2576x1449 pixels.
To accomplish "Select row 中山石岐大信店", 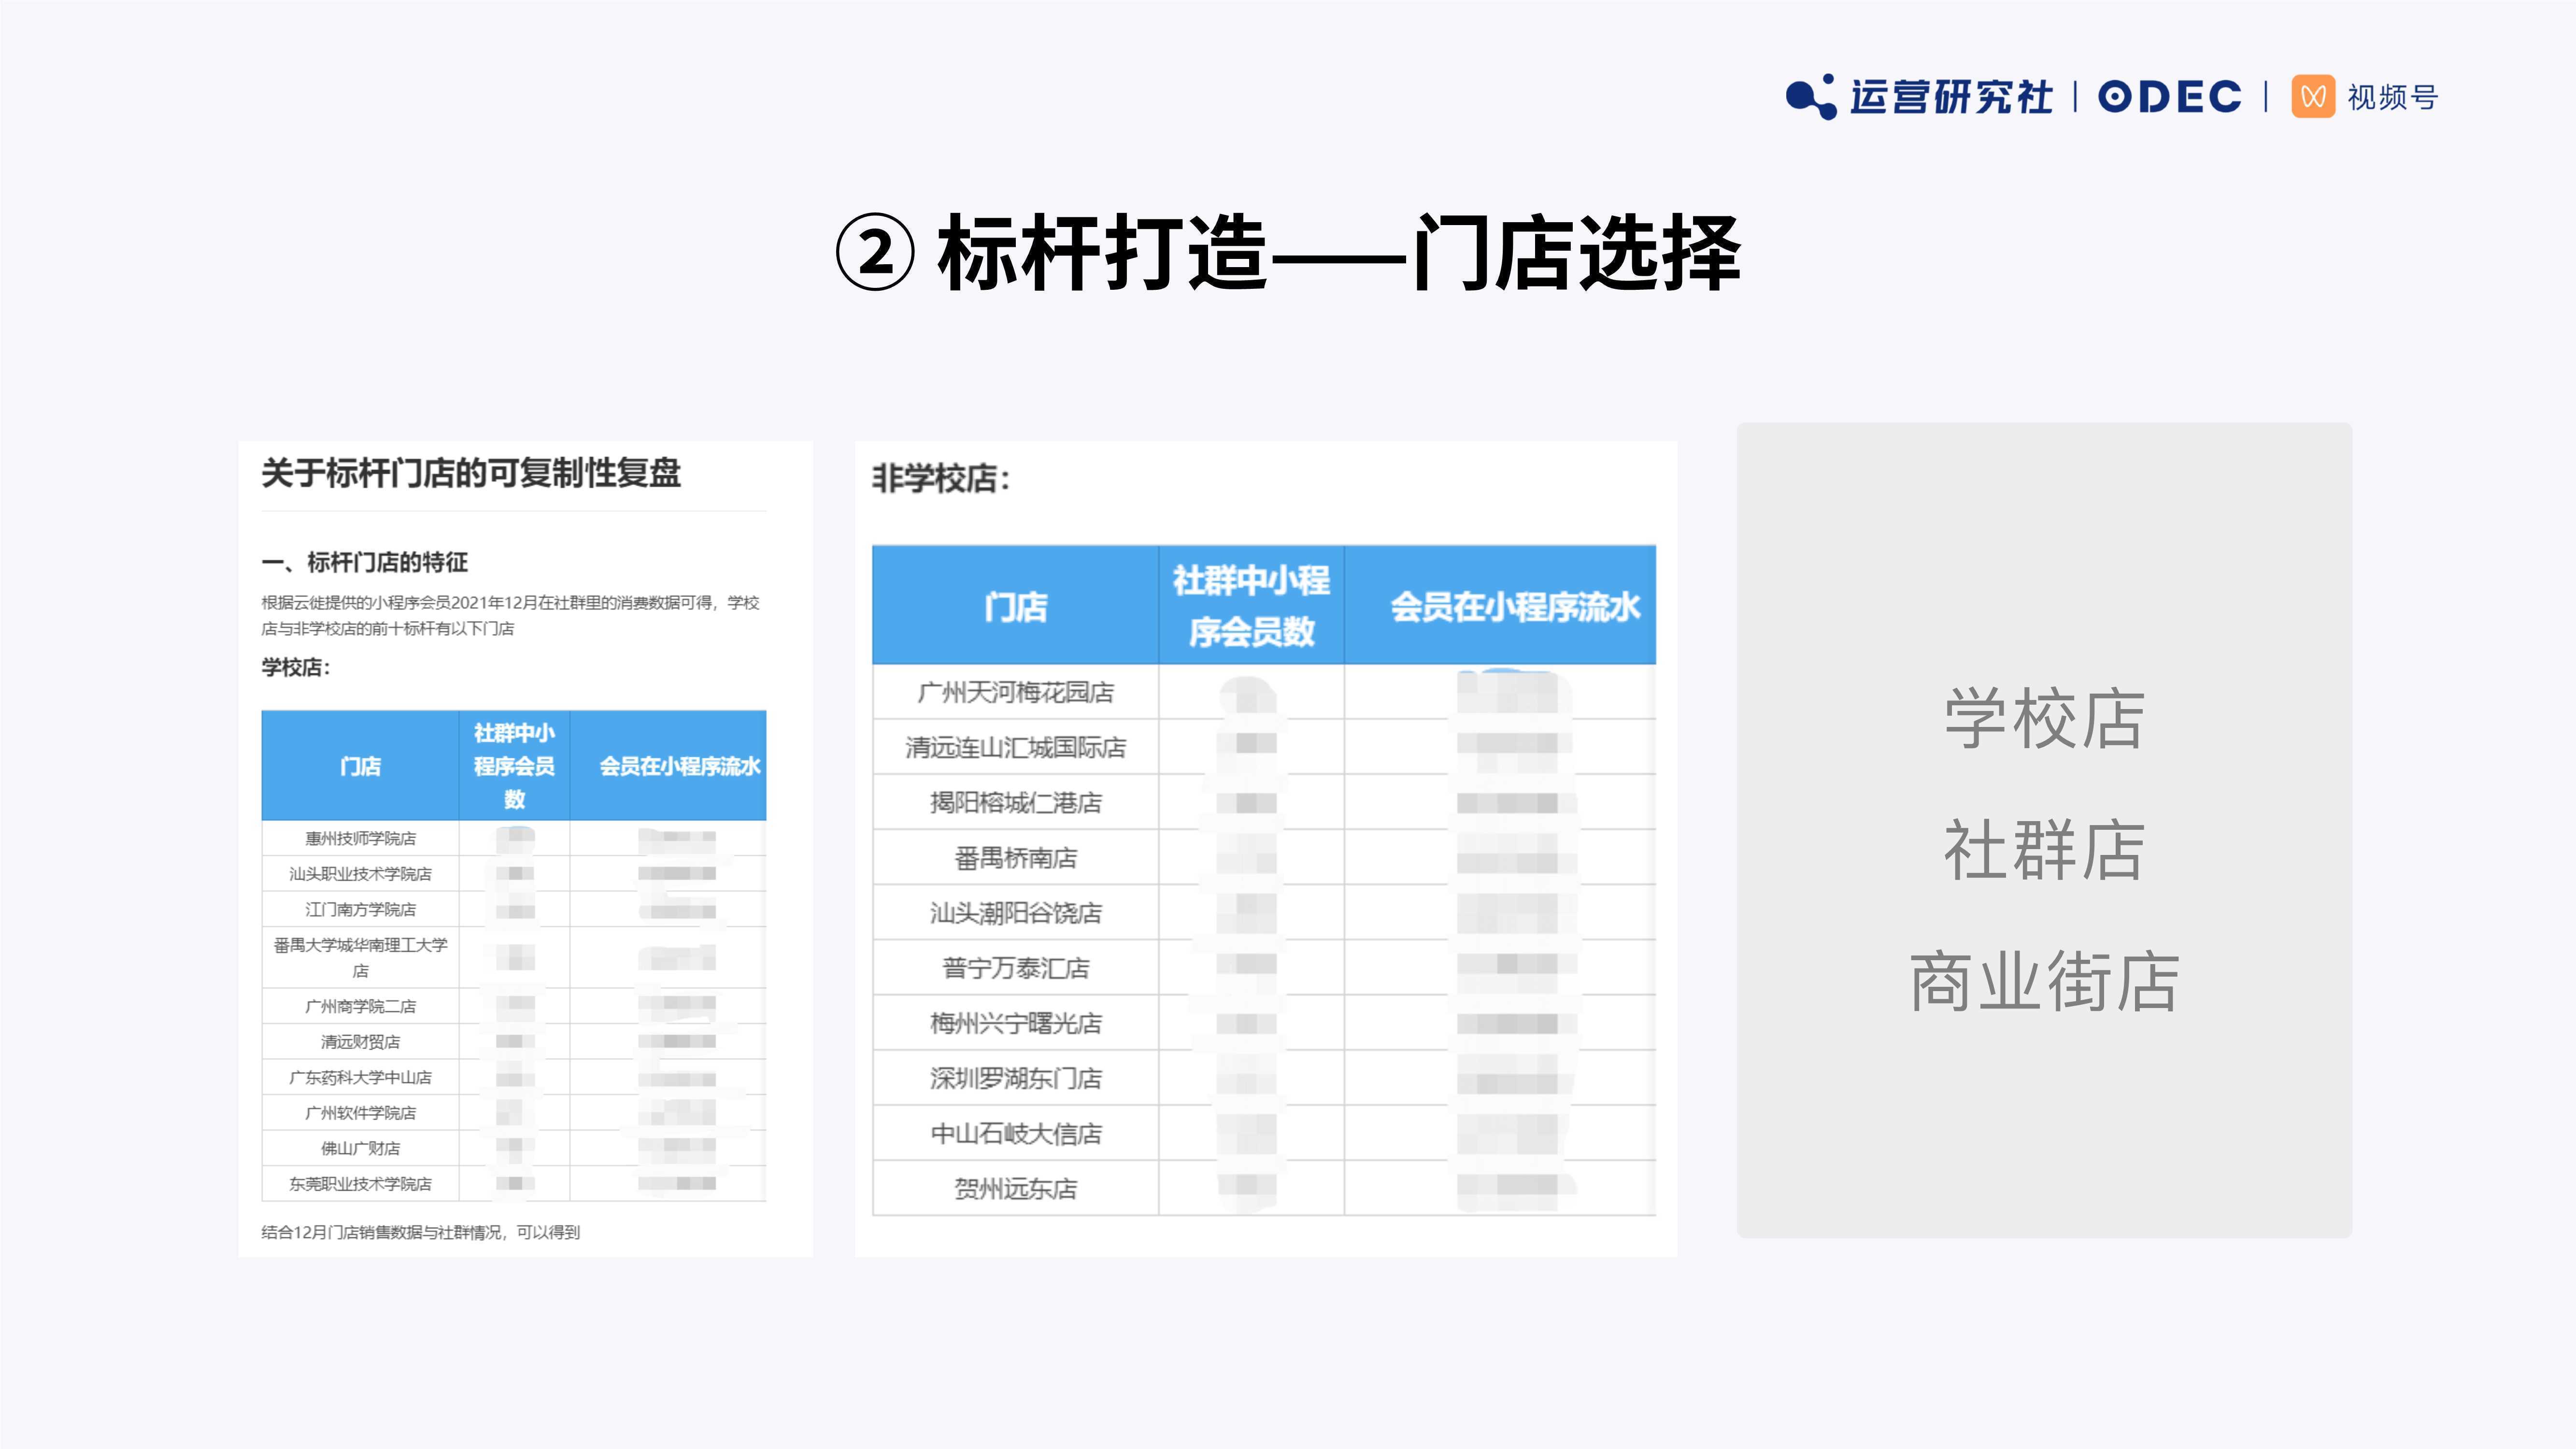I will point(1264,1133).
